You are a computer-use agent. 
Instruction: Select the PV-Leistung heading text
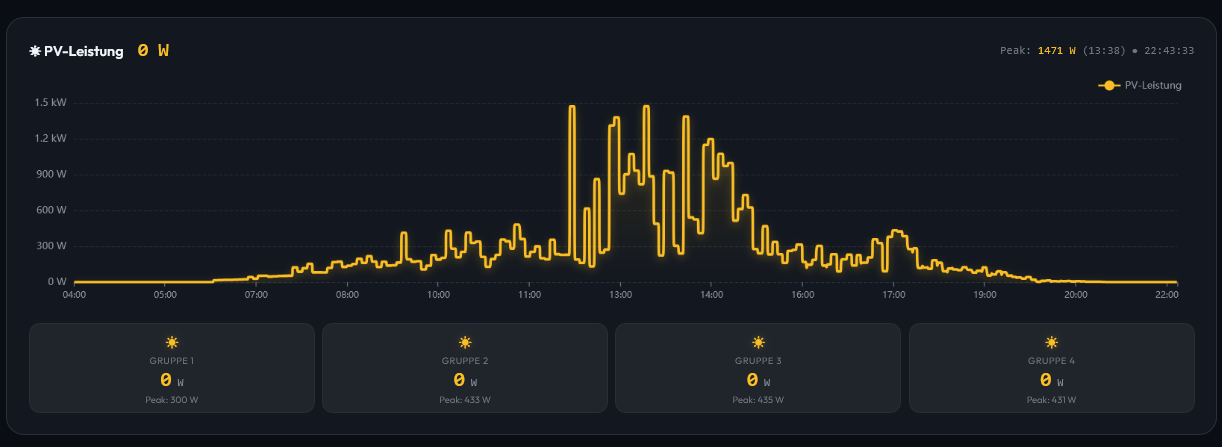coord(83,51)
